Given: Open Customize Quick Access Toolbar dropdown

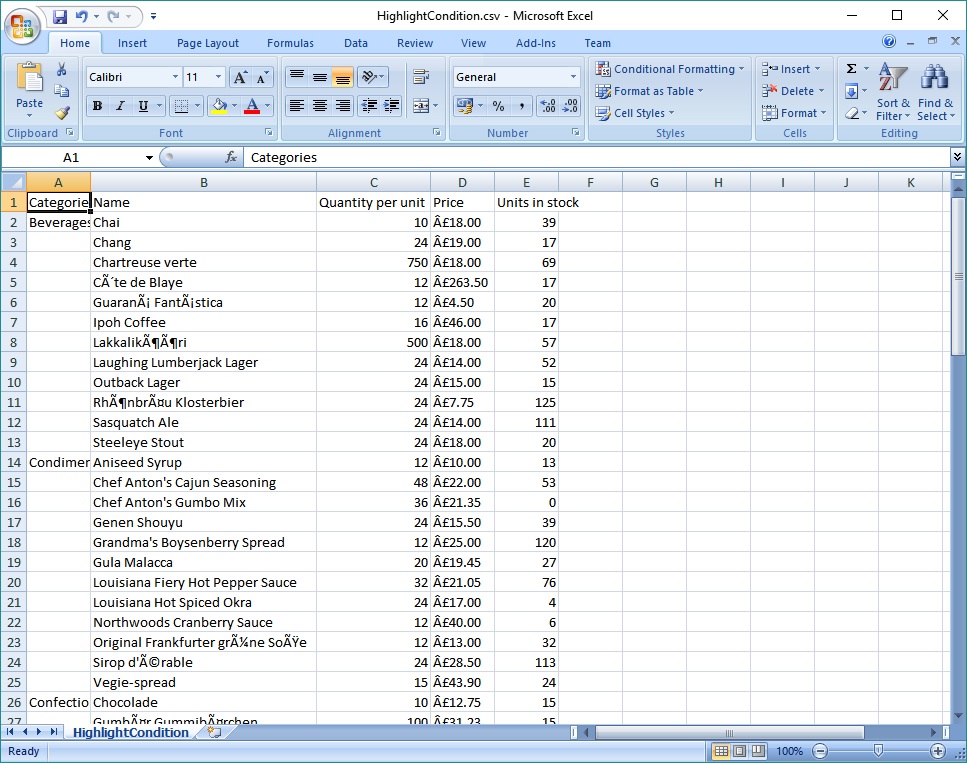Looking at the screenshot, I should [x=154, y=17].
